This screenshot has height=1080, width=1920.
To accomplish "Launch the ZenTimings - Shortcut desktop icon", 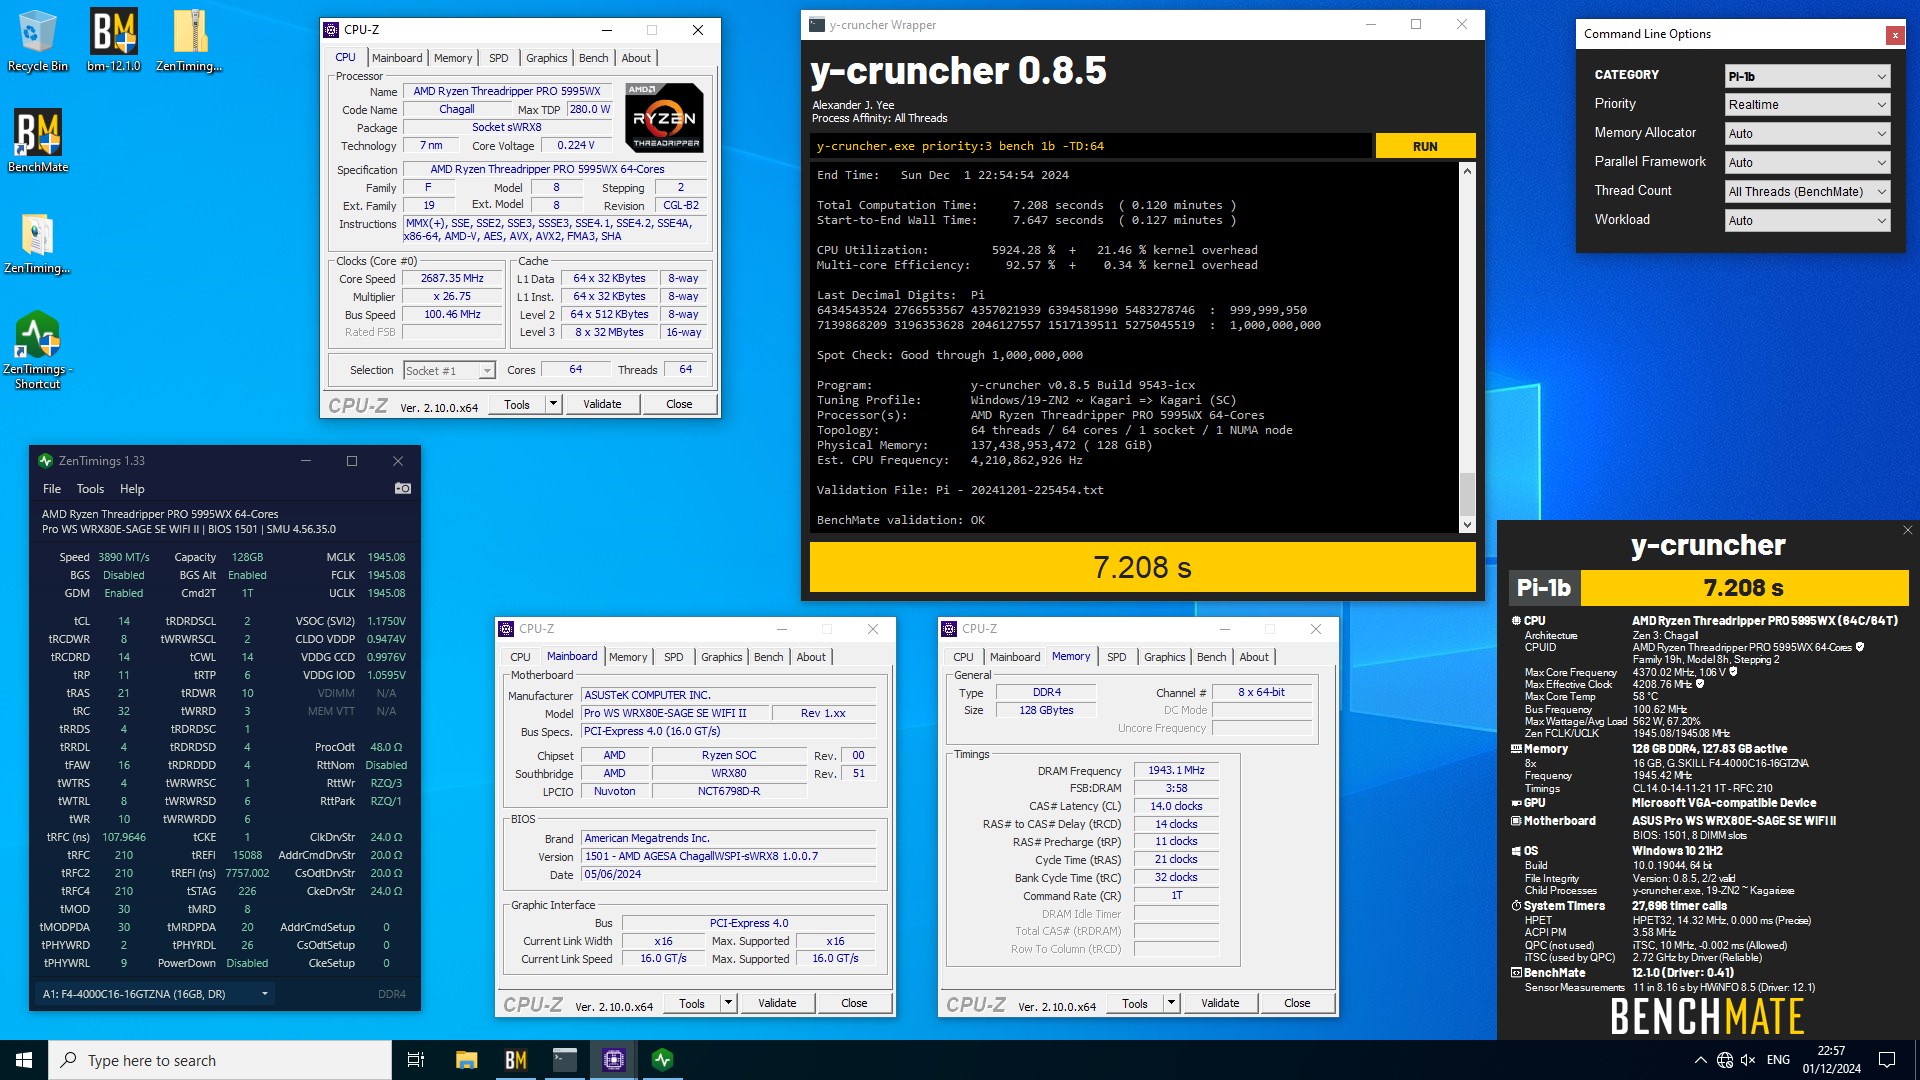I will click(37, 350).
